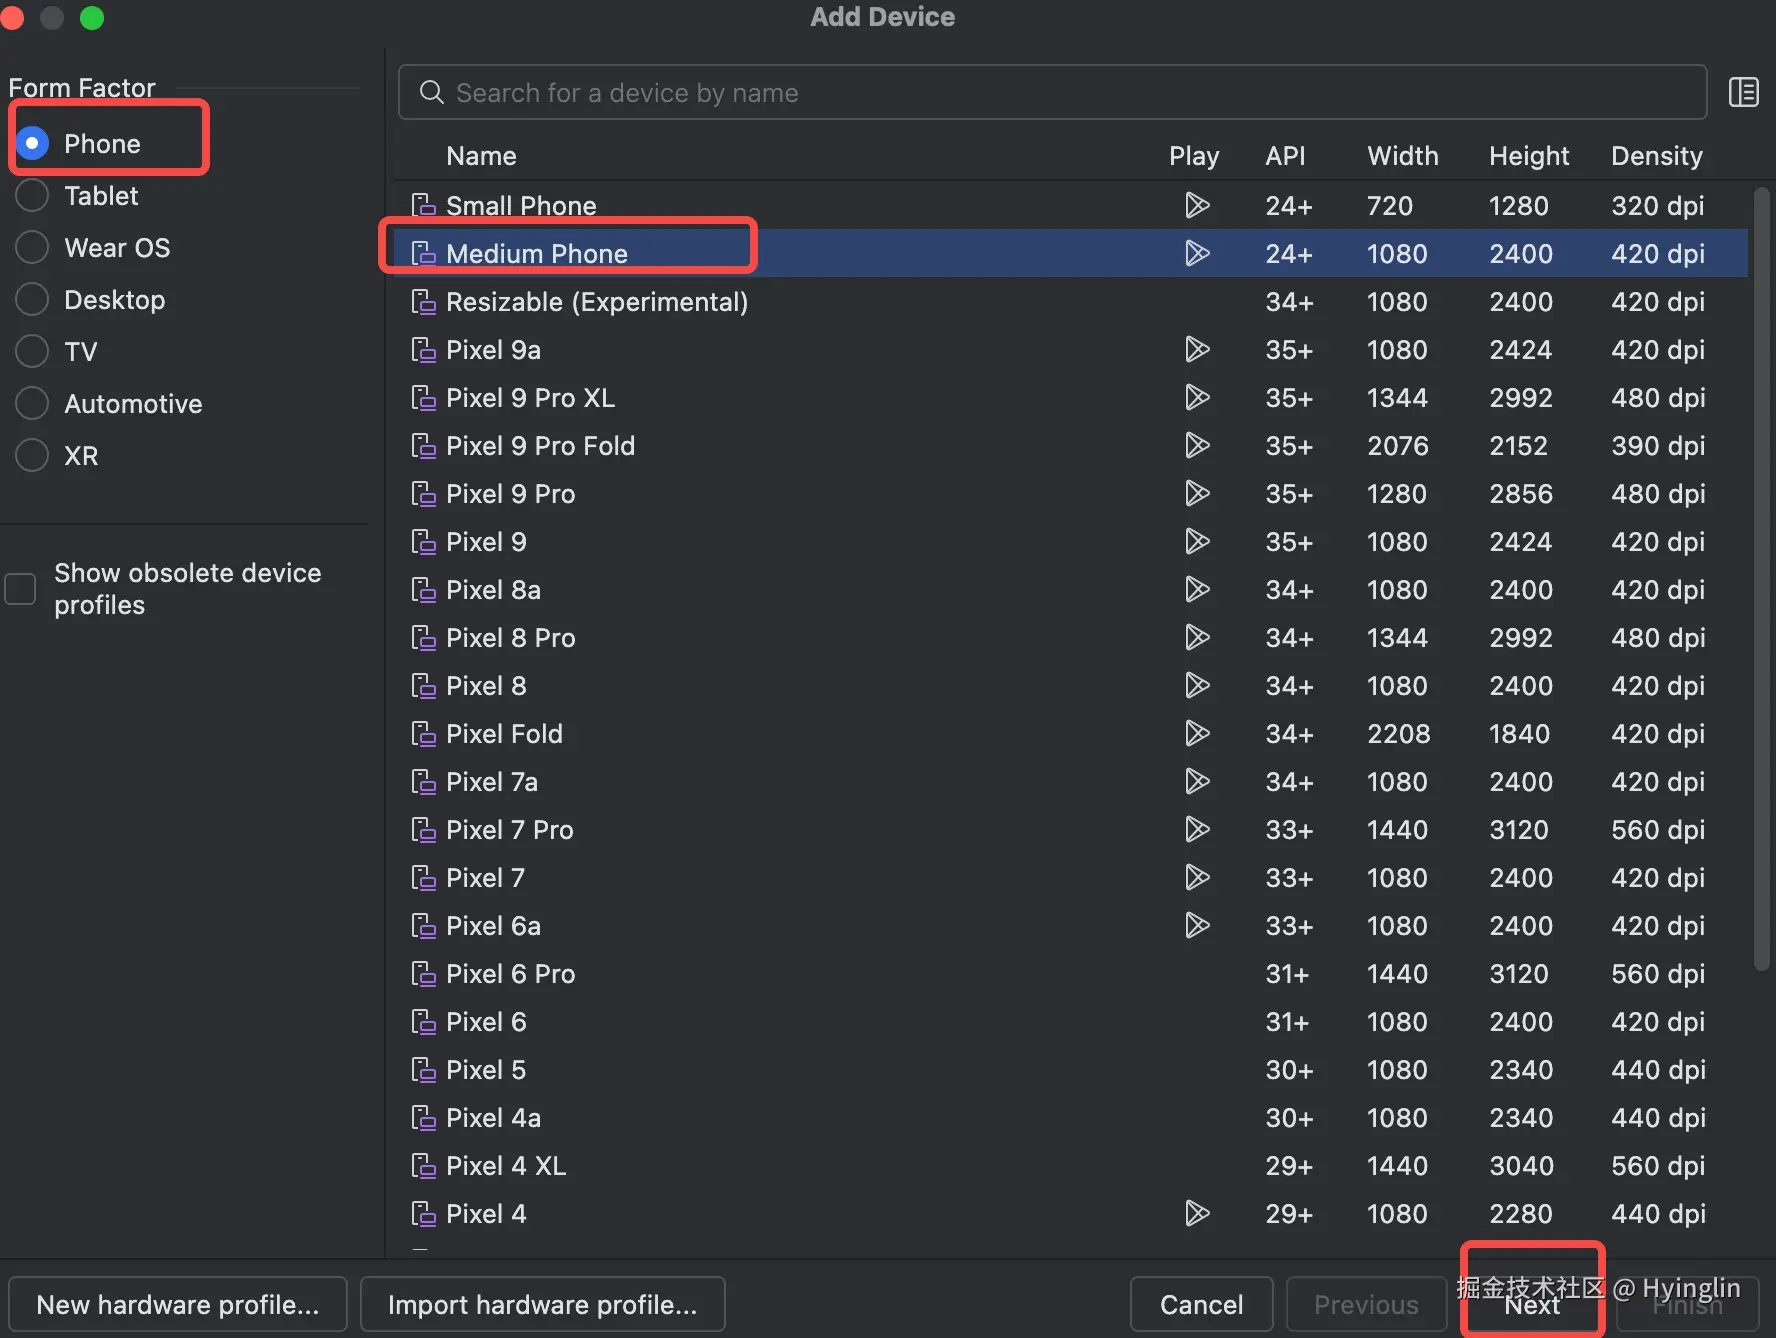Screen dimensions: 1776x1338
Task: Click the Play Store icon in the Pixel 4 row
Action: 1196,1213
